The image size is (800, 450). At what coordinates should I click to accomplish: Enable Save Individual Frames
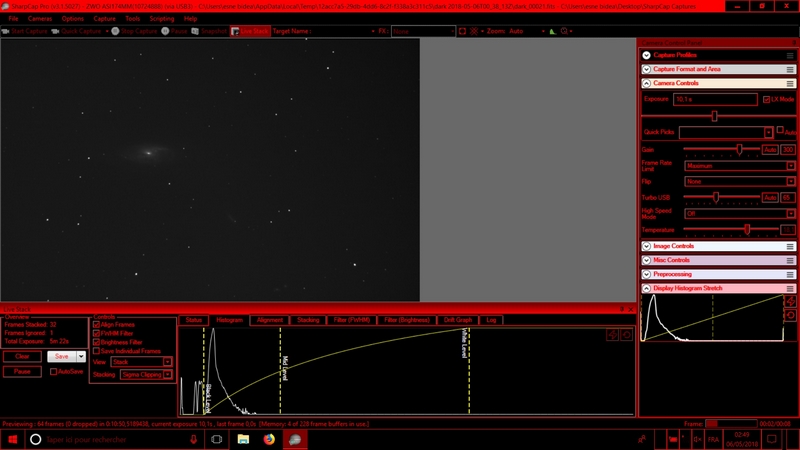[96, 351]
